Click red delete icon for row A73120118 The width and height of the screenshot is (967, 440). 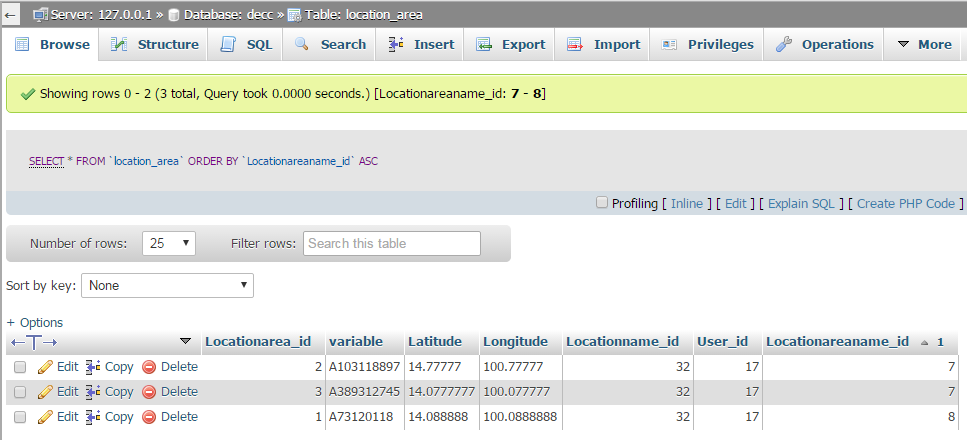[x=149, y=418]
